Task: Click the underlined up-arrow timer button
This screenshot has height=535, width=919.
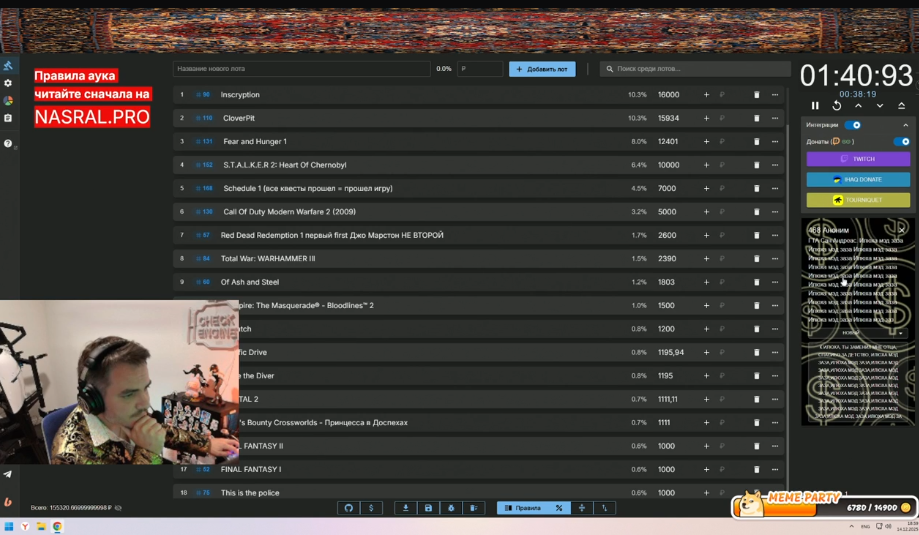Action: point(901,105)
